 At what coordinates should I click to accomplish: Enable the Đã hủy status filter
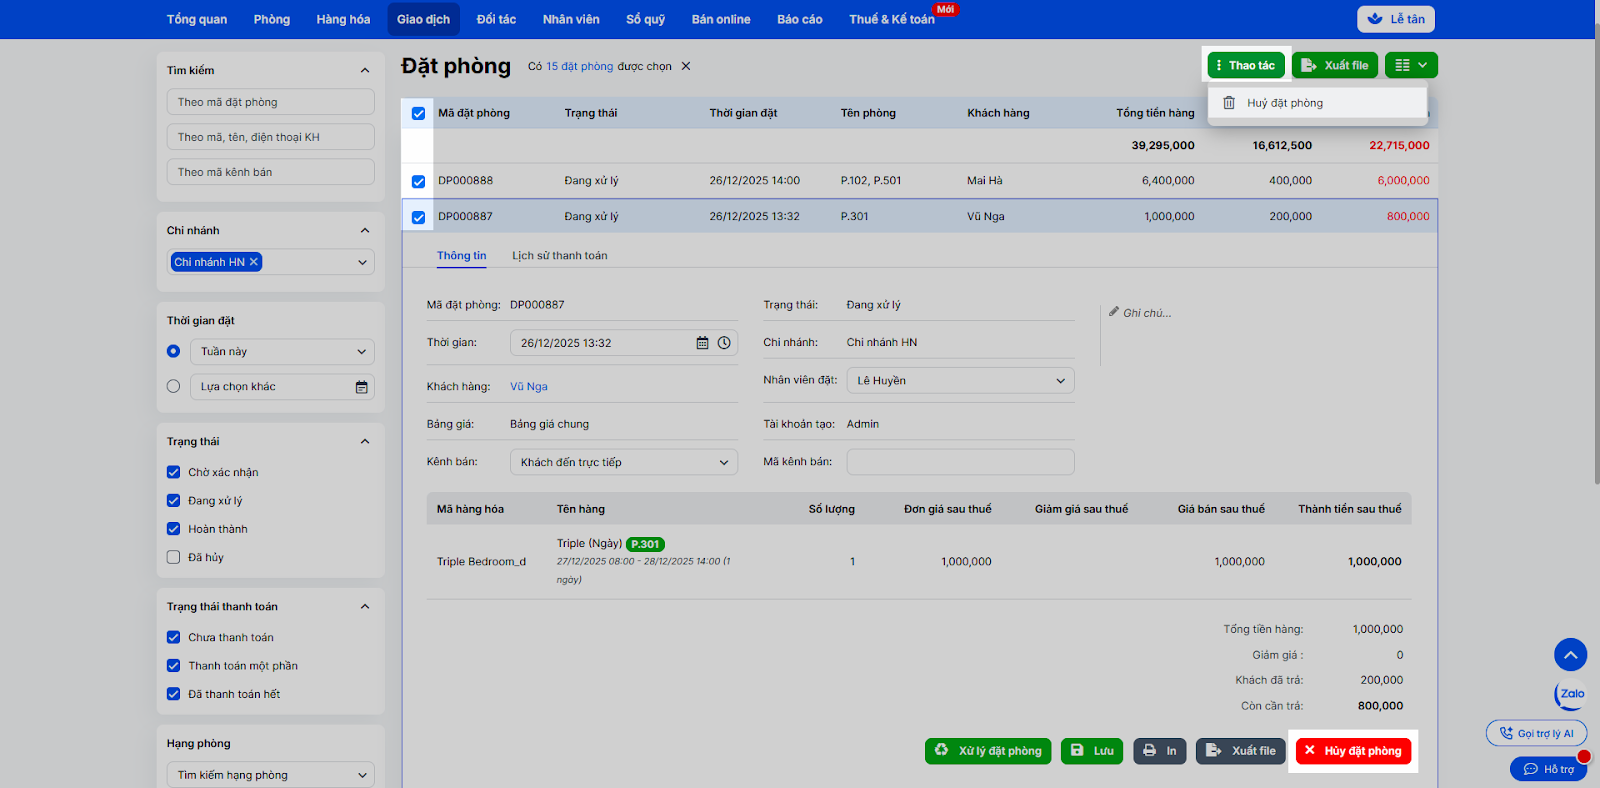tap(174, 557)
